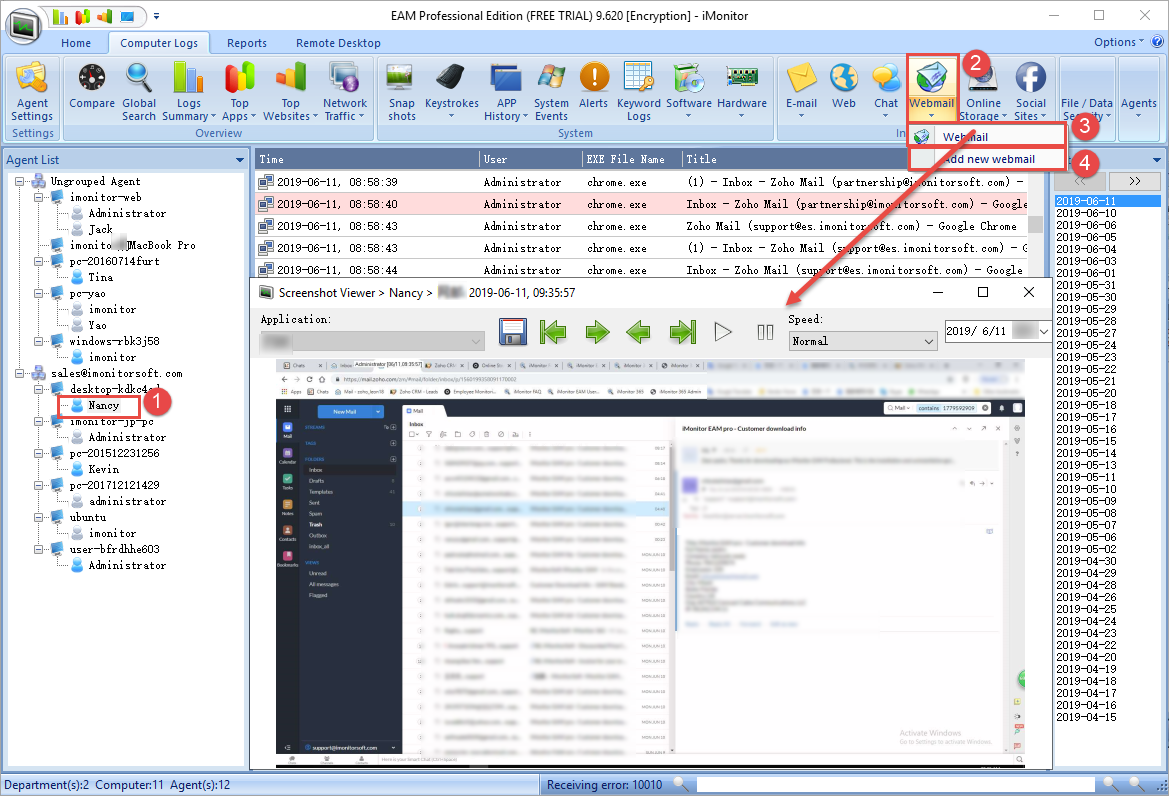This screenshot has width=1169, height=796.
Task: Collapse the imonitor-web tree node
Action: point(39,198)
